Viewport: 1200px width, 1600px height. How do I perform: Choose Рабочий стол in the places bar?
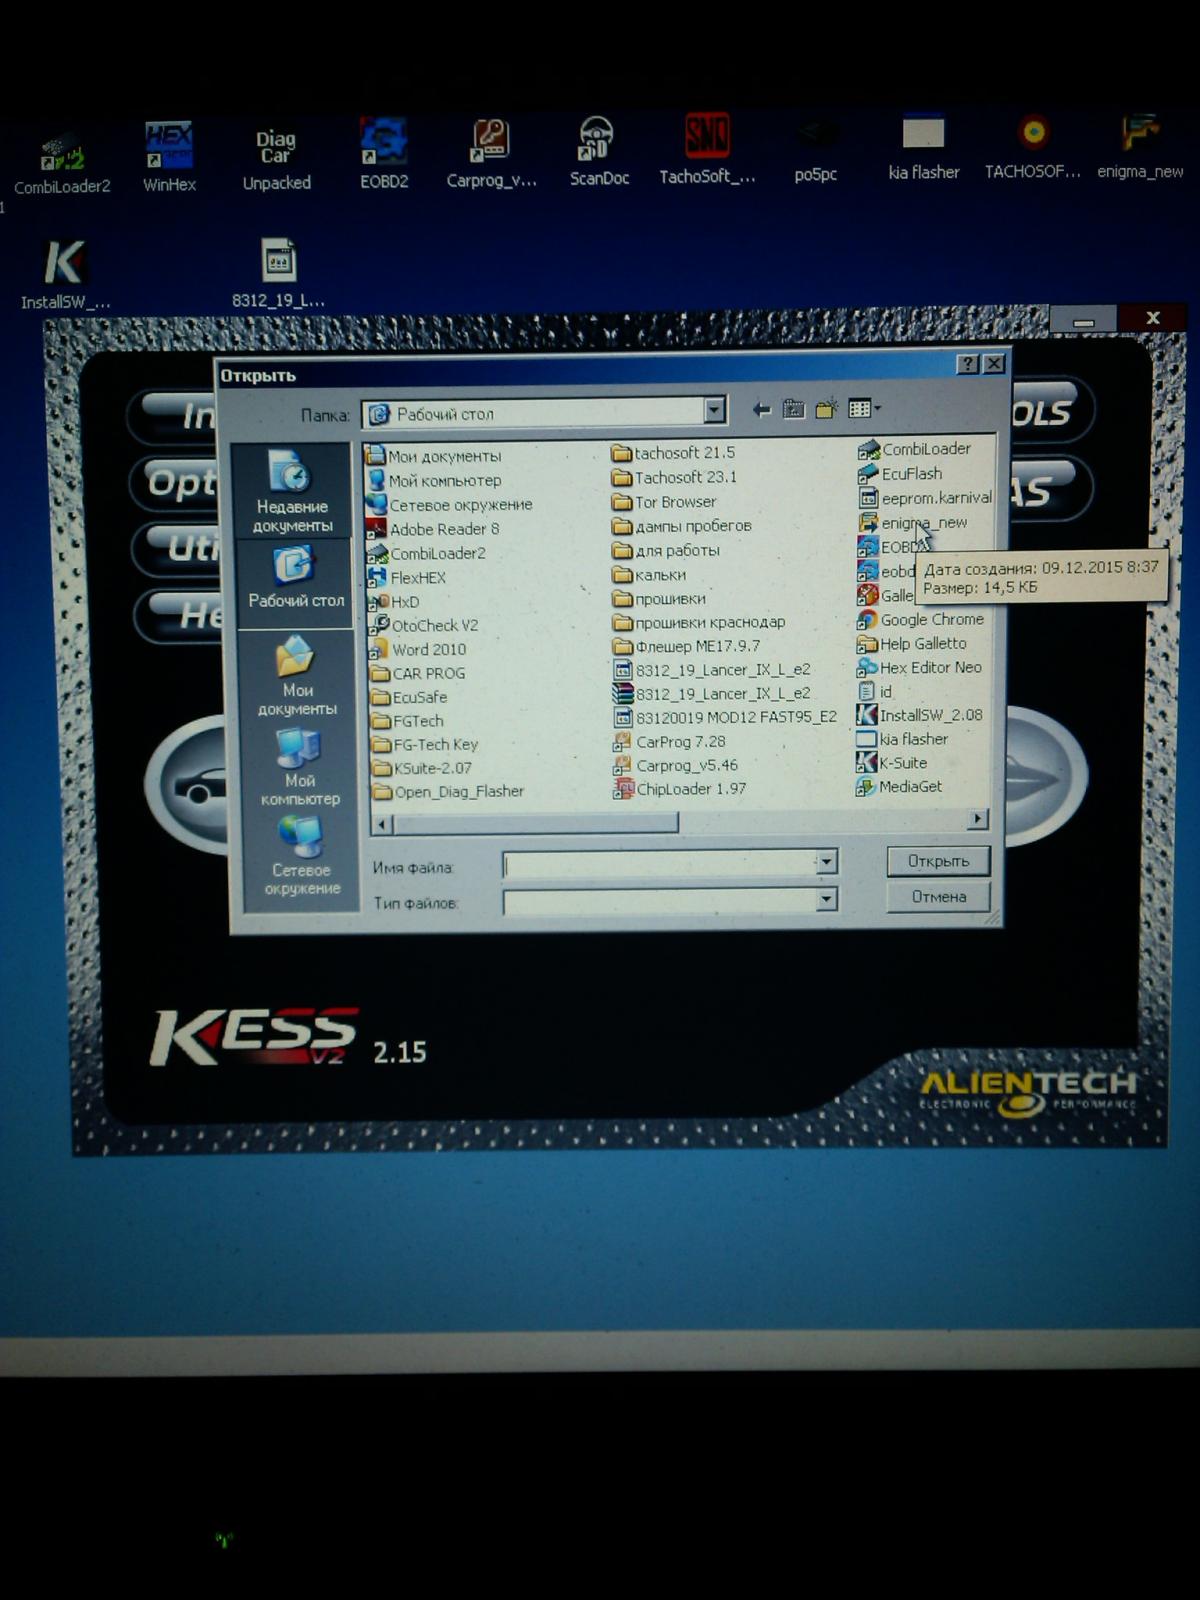(x=296, y=577)
